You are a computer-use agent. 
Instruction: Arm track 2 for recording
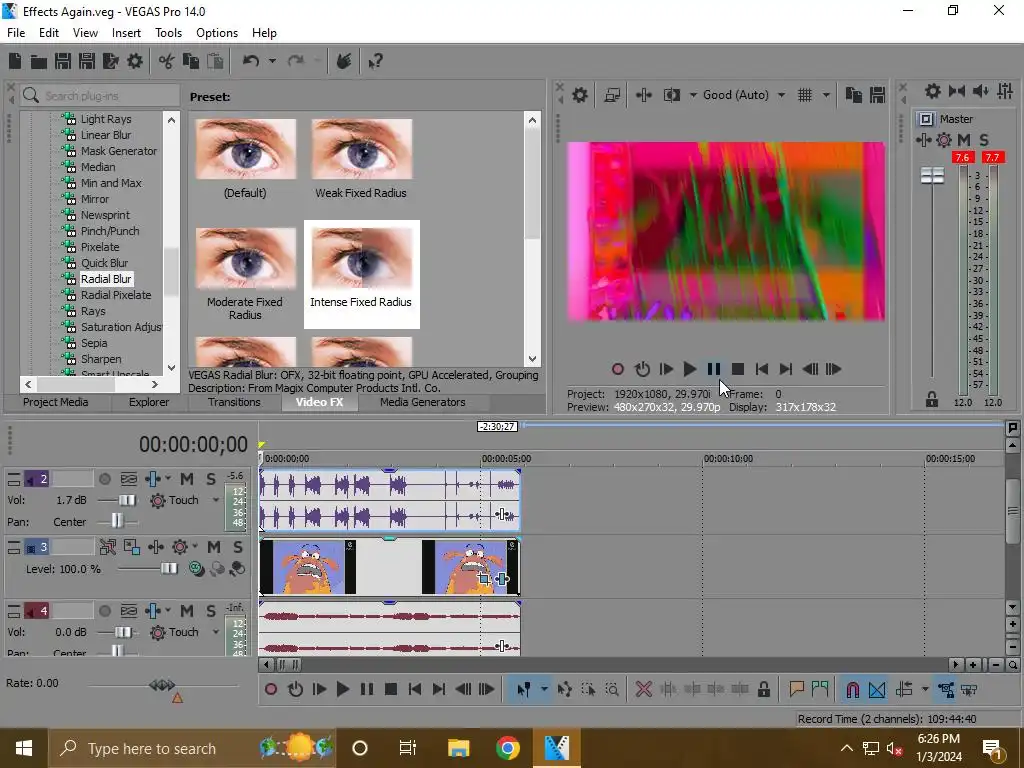(104, 479)
